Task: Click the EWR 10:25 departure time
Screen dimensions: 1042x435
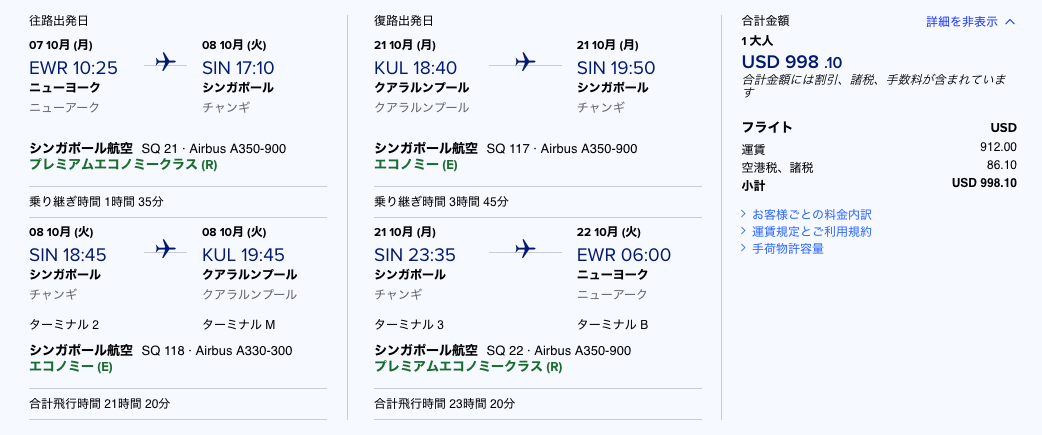Action: [74, 68]
